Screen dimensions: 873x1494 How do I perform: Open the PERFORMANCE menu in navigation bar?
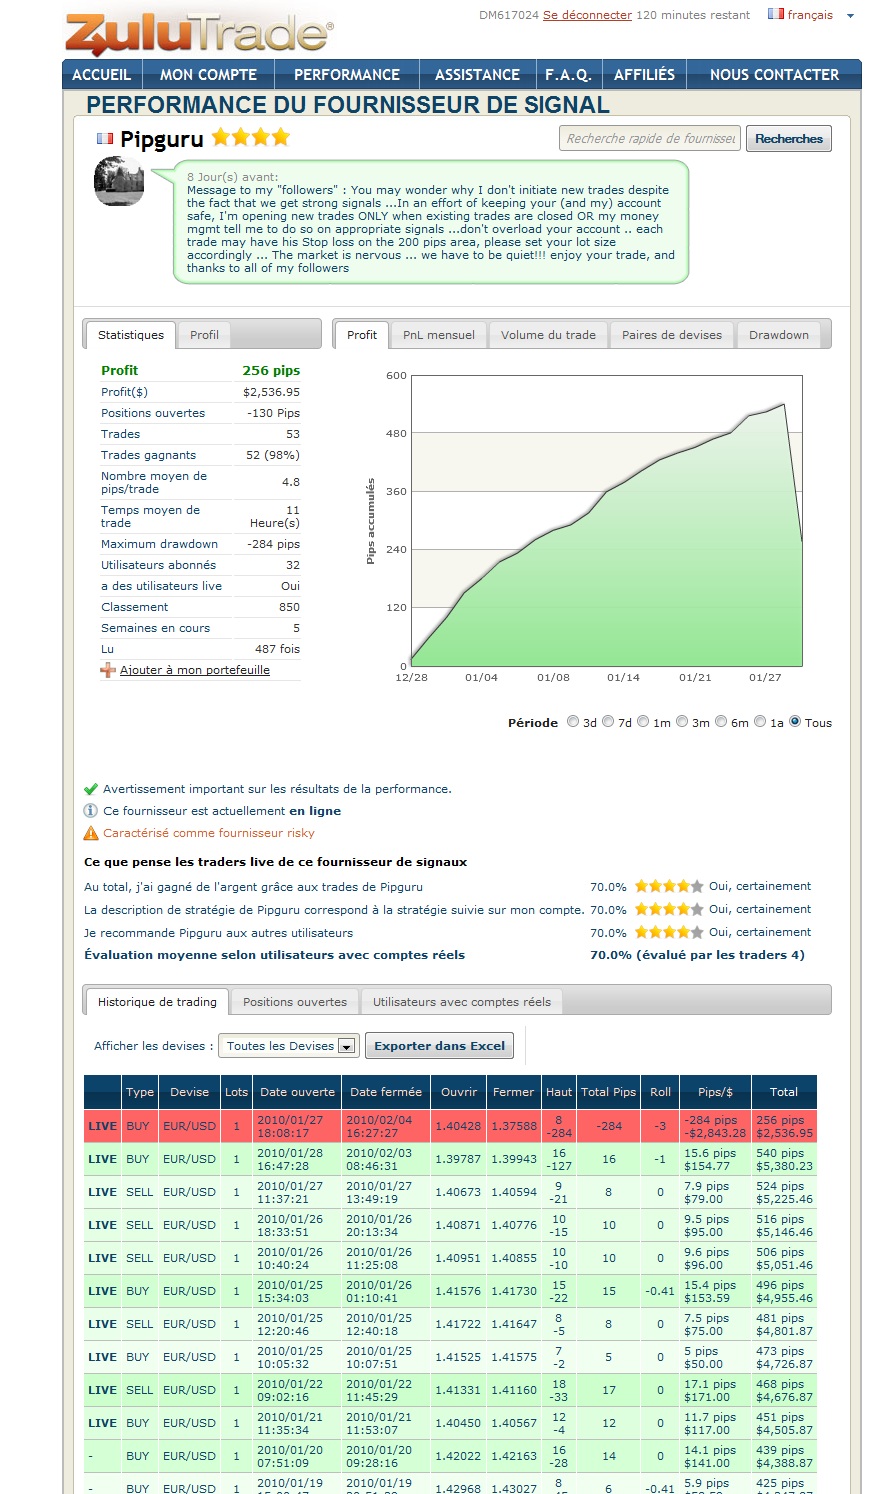coord(346,75)
